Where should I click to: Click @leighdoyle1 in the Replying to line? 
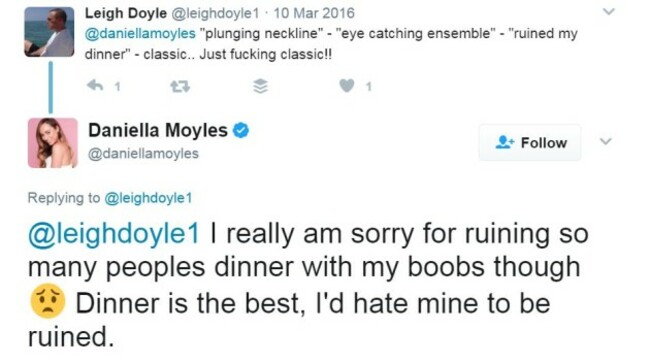click(x=148, y=198)
